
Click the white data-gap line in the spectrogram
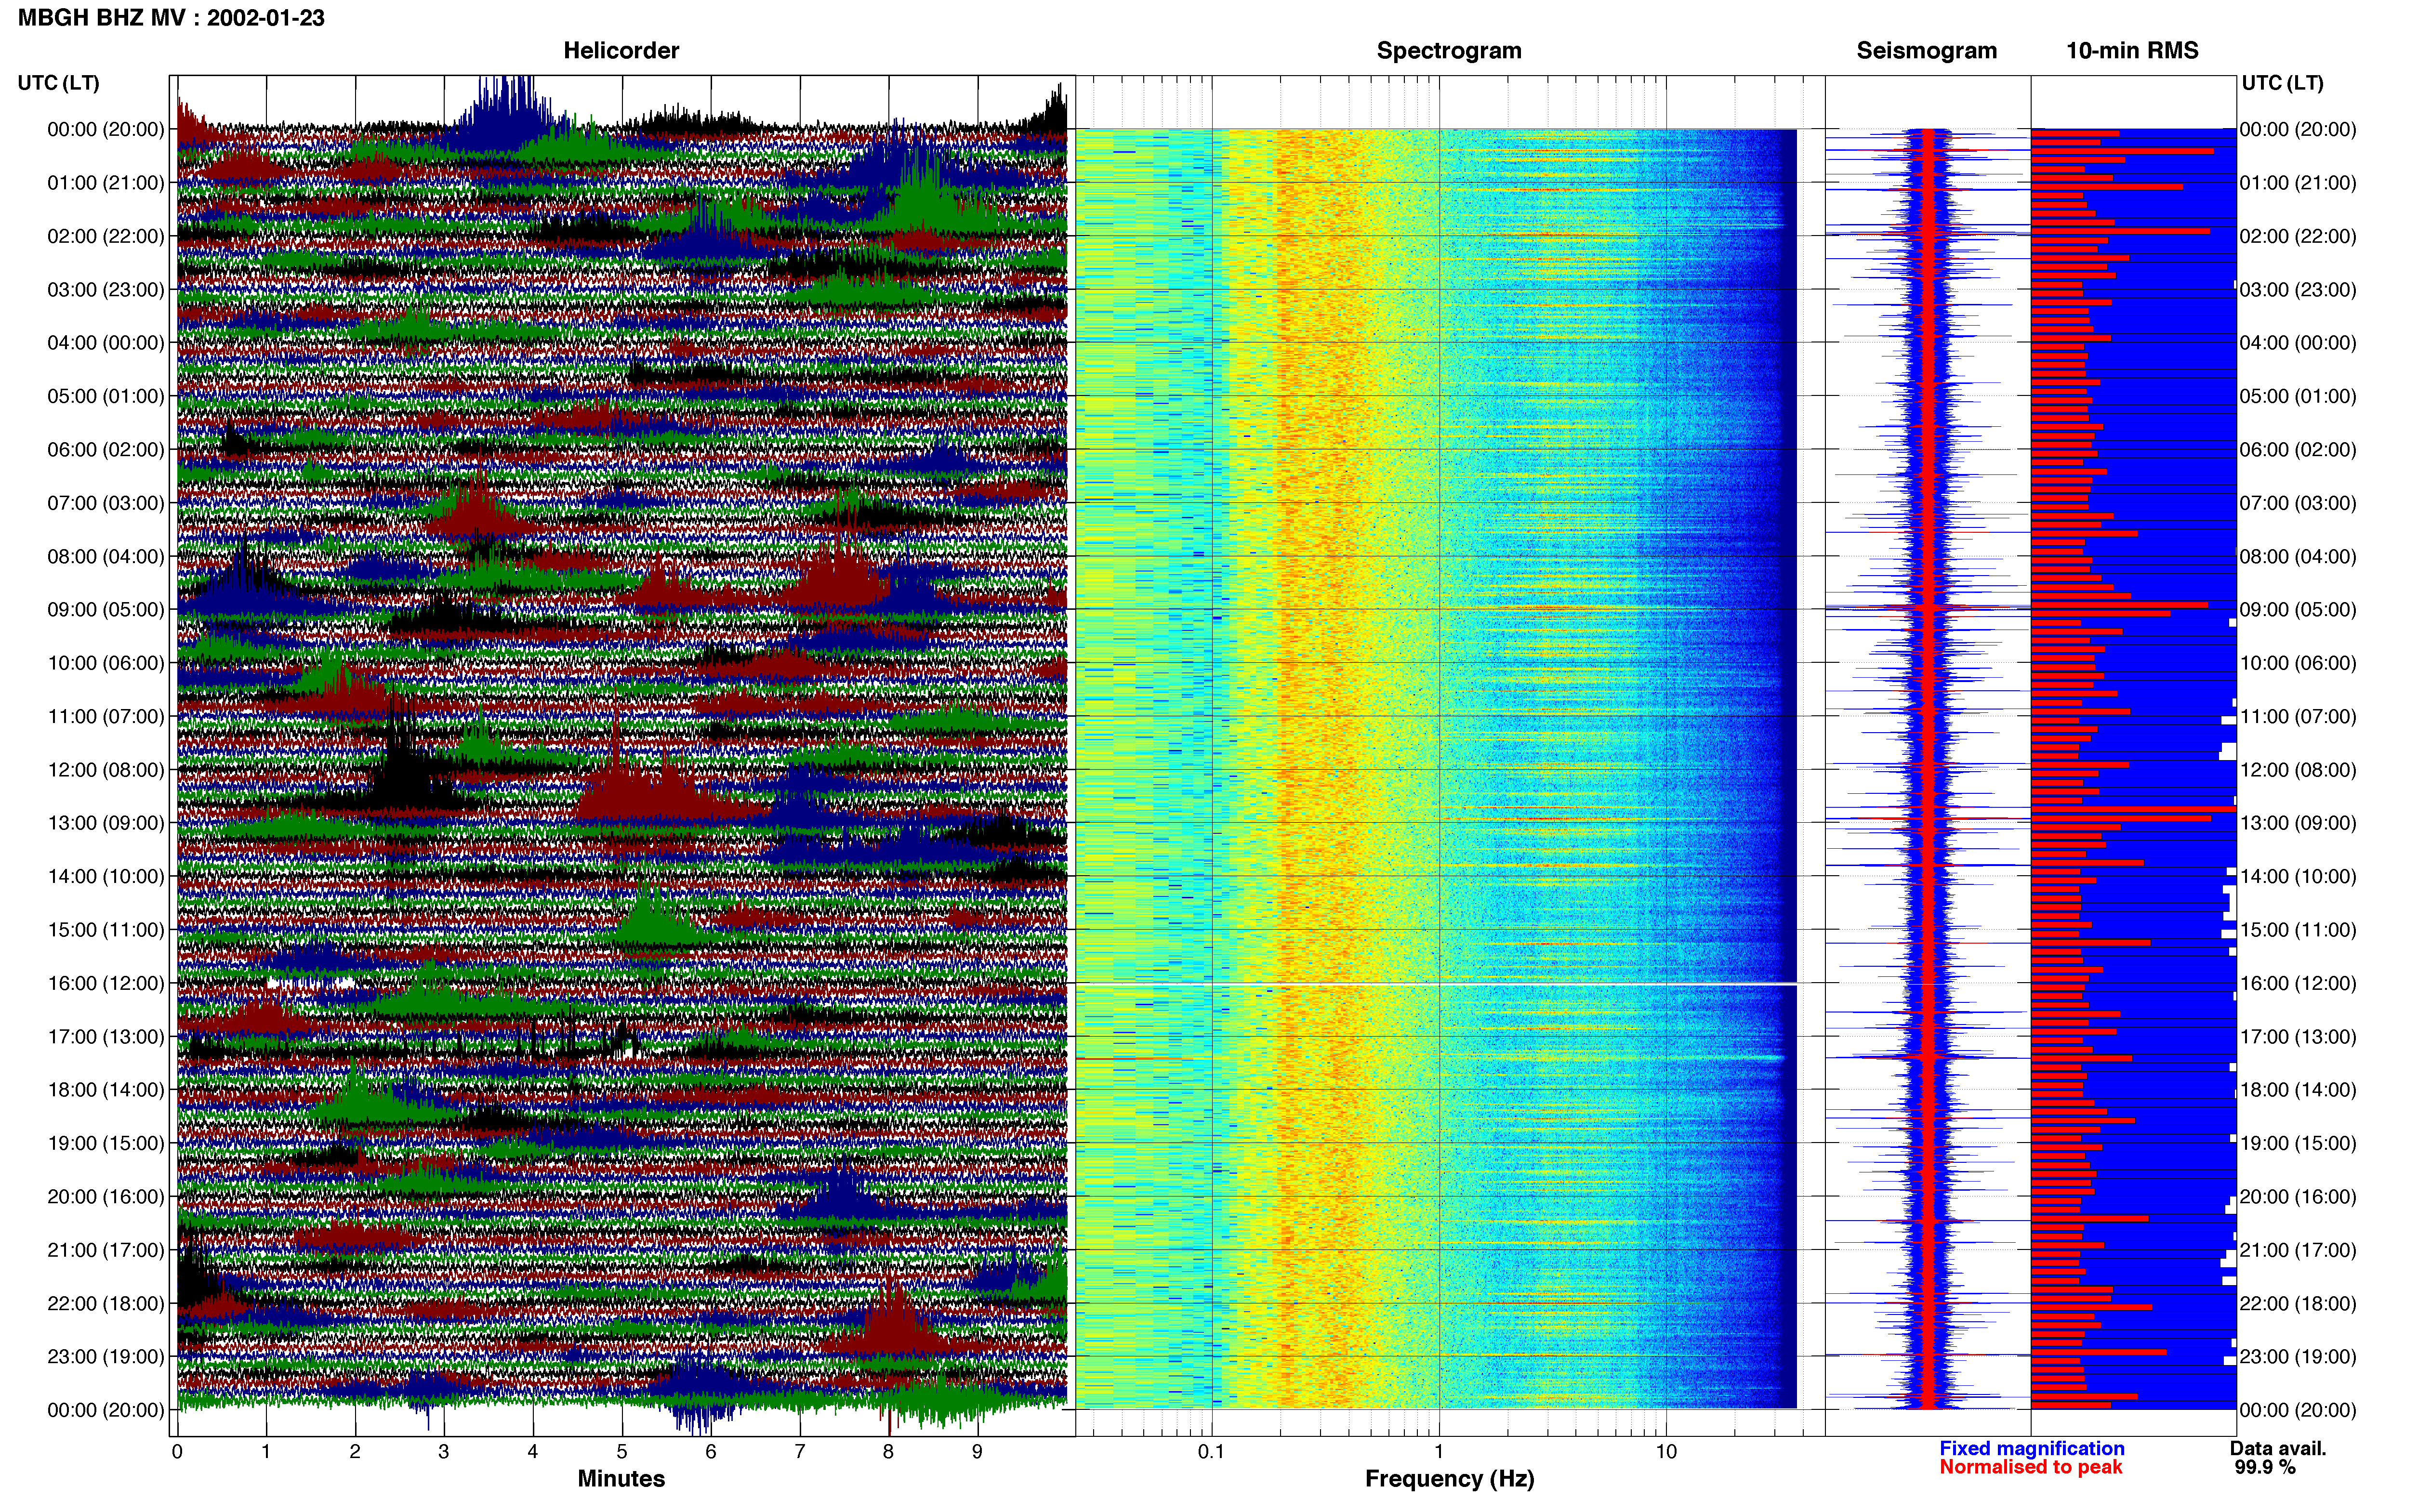click(x=1436, y=984)
